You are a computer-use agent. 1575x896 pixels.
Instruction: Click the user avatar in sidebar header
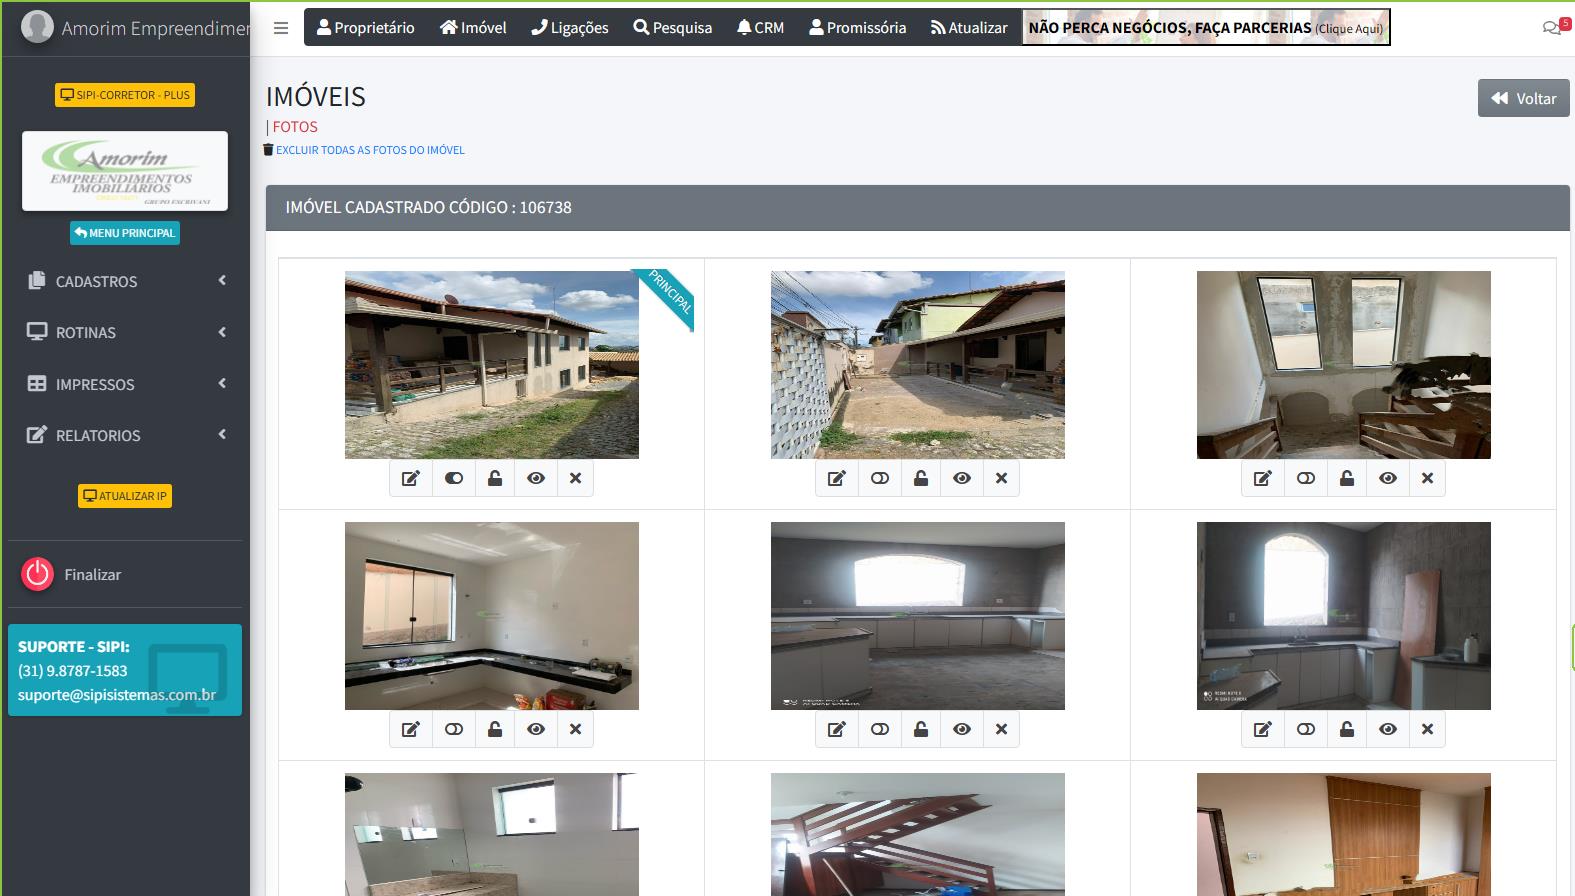click(37, 27)
